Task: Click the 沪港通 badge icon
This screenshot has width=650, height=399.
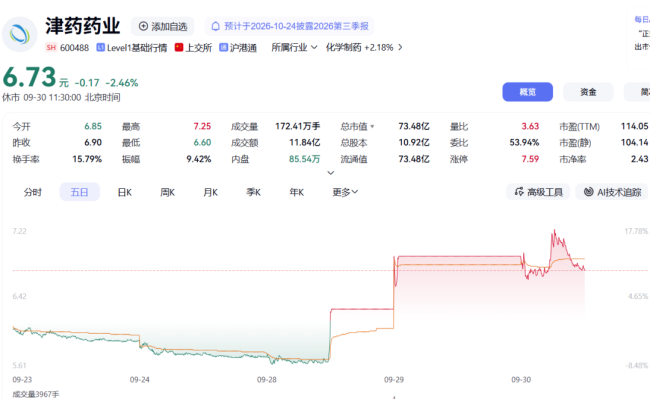Action: [x=223, y=48]
